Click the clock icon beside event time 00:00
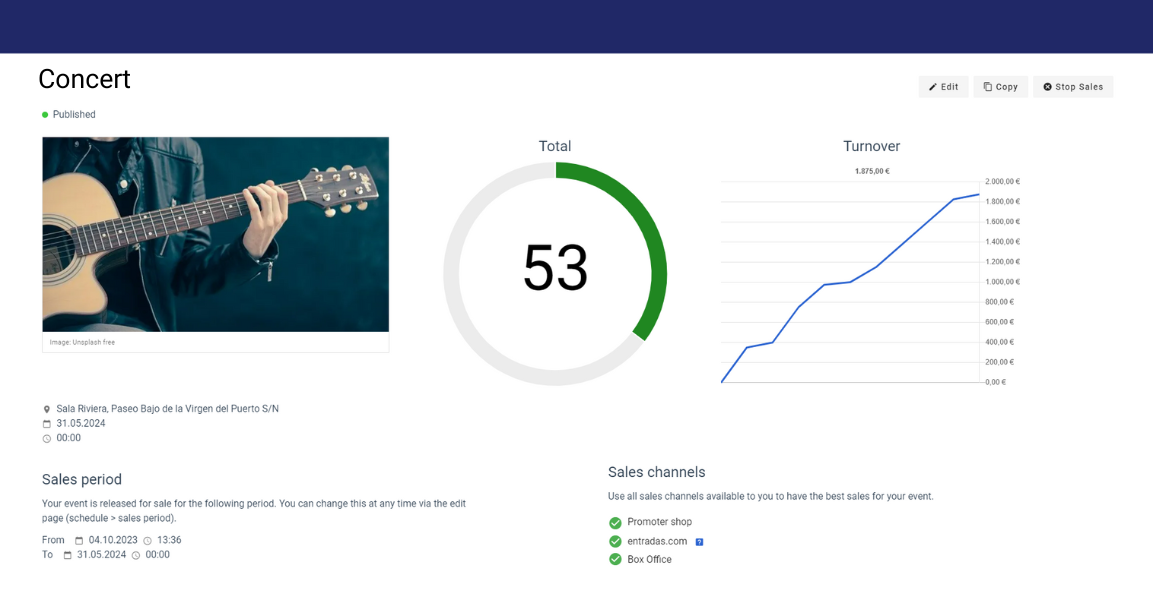Image resolution: width=1153 pixels, height=606 pixels. 47,439
